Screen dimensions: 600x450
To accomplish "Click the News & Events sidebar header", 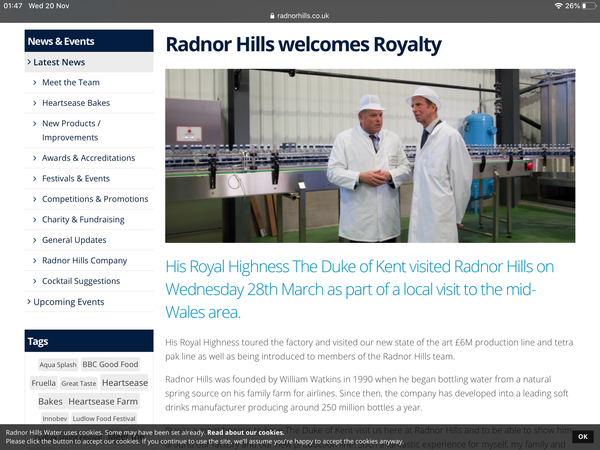I will 89,41.
